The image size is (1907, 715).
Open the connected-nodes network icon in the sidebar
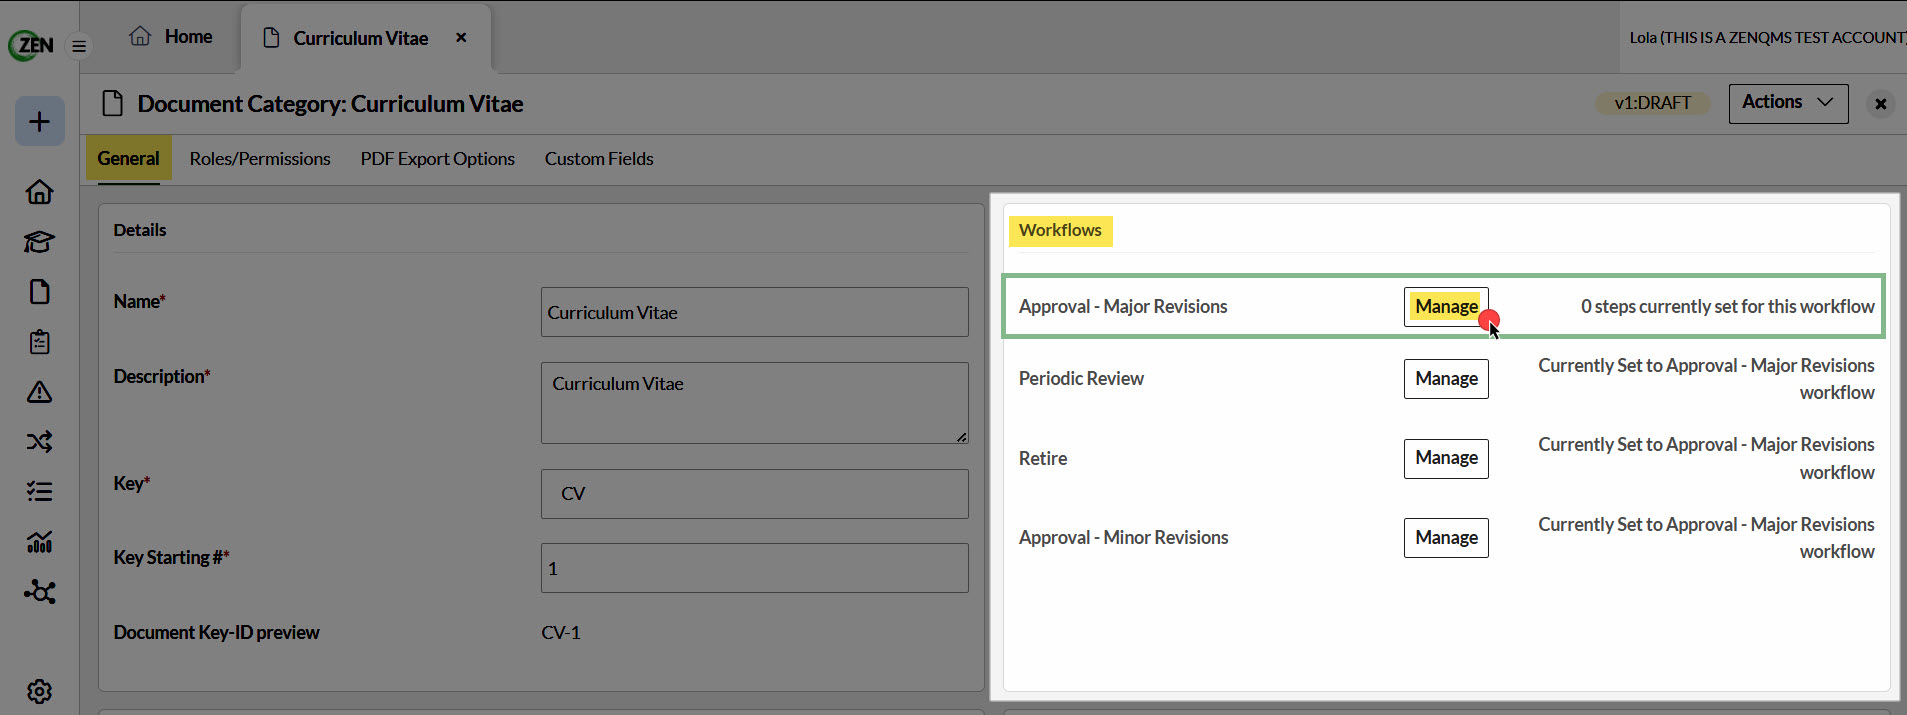point(40,591)
